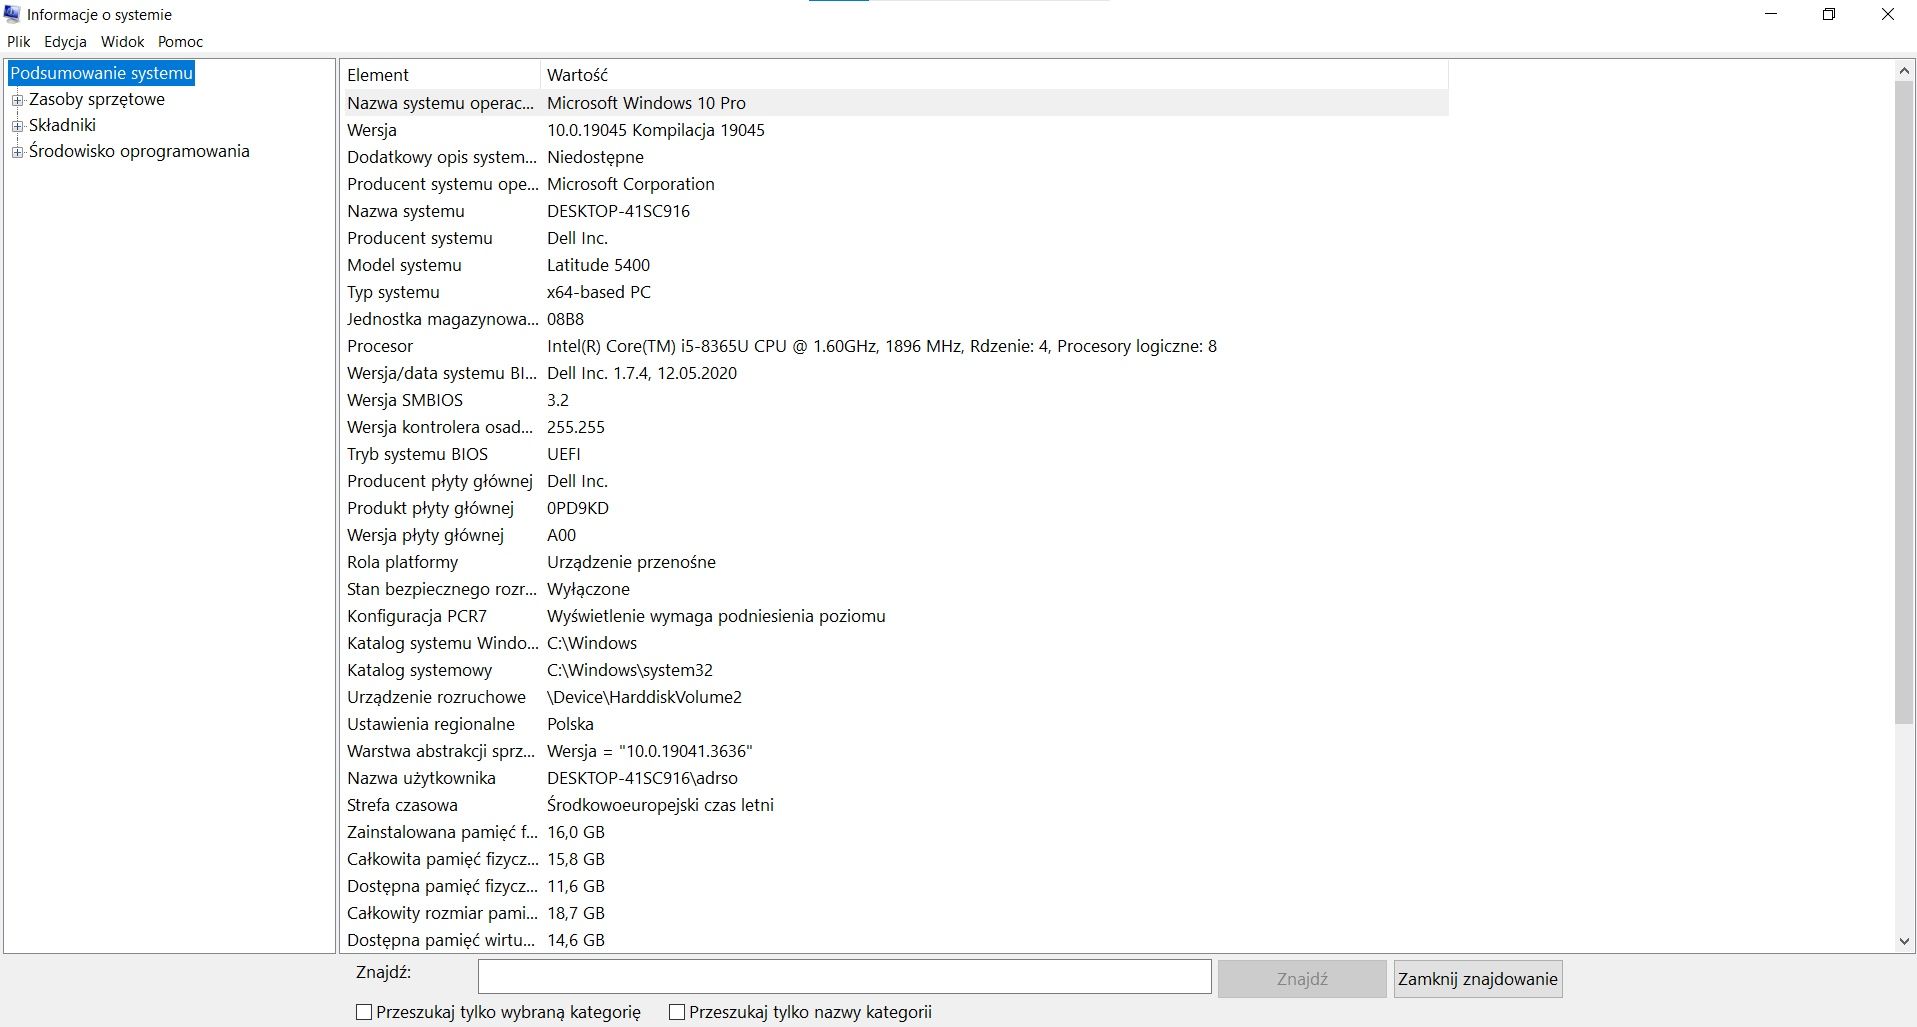Select the Nazwa użytkownika row
This screenshot has height=1027, width=1917.
(x=896, y=778)
